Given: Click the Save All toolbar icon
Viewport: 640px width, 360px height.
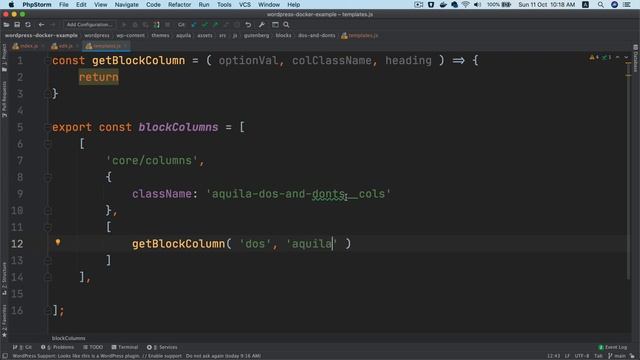Looking at the screenshot, I should pyautogui.click(x=17, y=25).
